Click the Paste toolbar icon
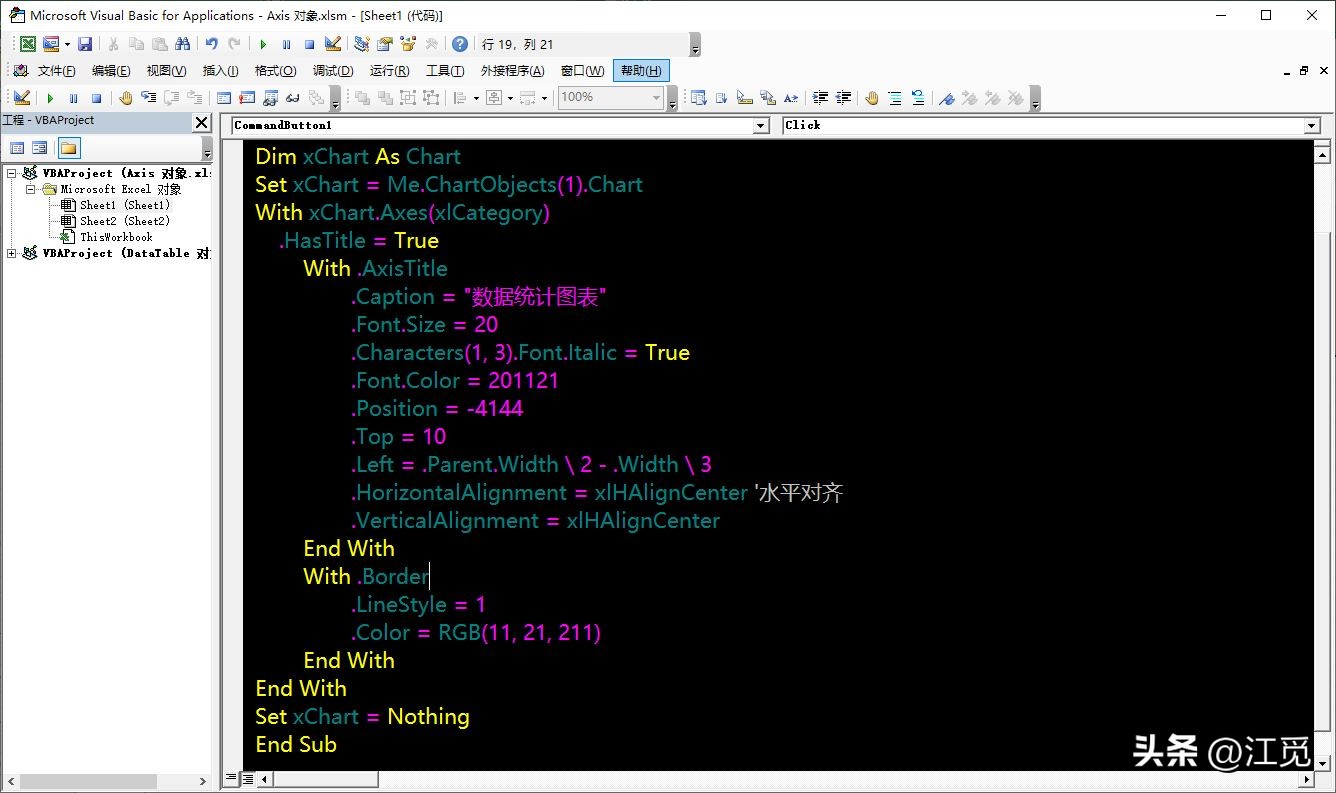1336x793 pixels. tap(159, 44)
